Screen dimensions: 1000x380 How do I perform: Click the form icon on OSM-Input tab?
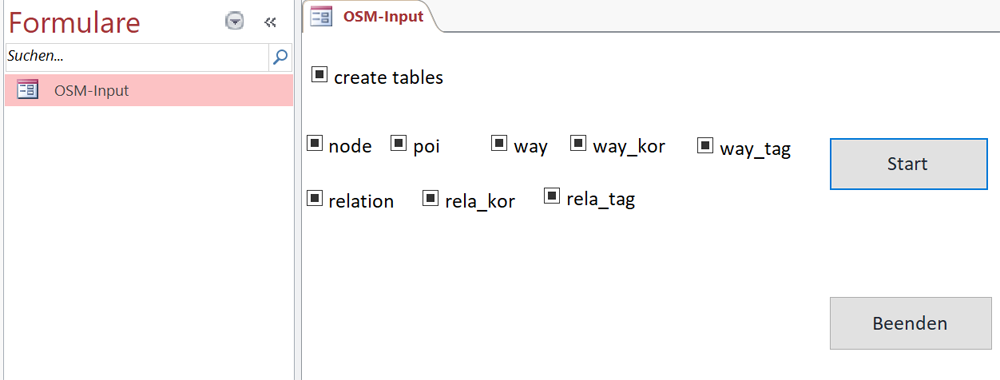320,16
